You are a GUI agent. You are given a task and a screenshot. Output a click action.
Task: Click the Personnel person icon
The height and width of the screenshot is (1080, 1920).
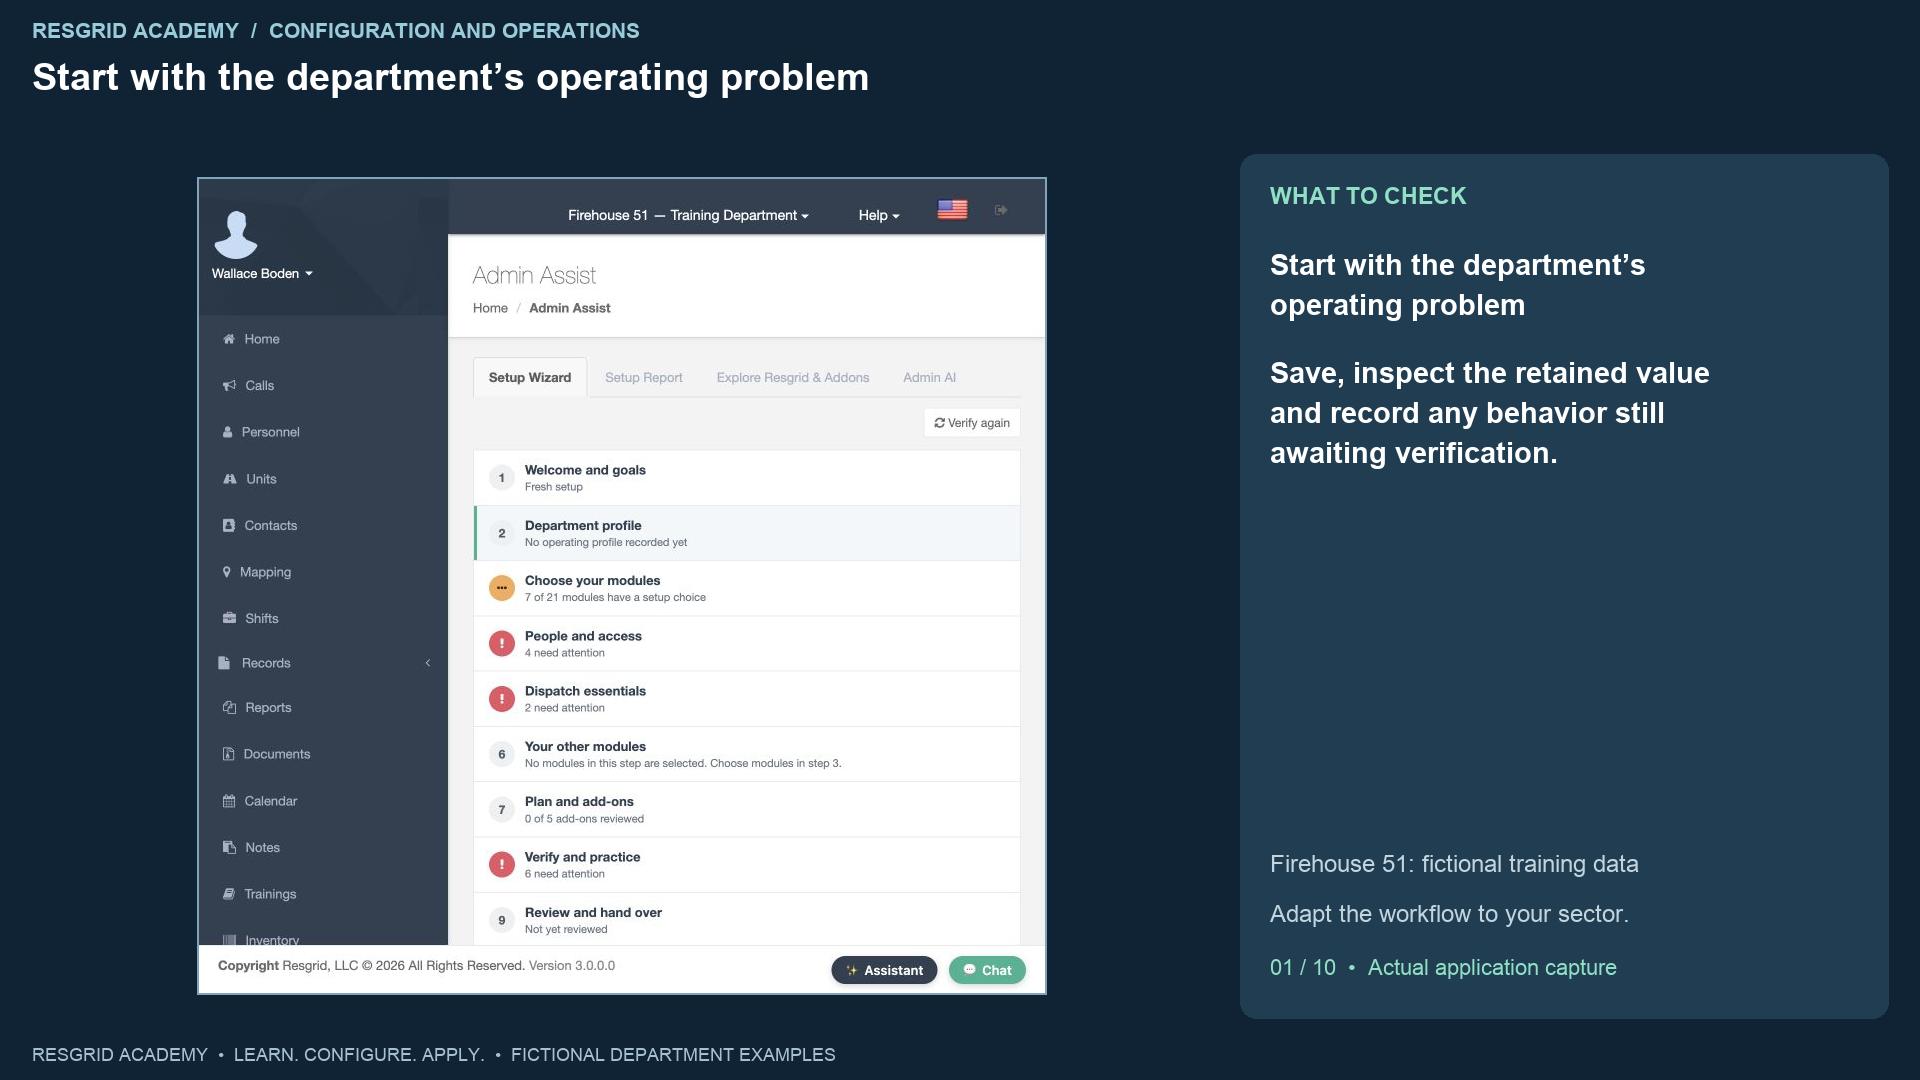click(227, 432)
